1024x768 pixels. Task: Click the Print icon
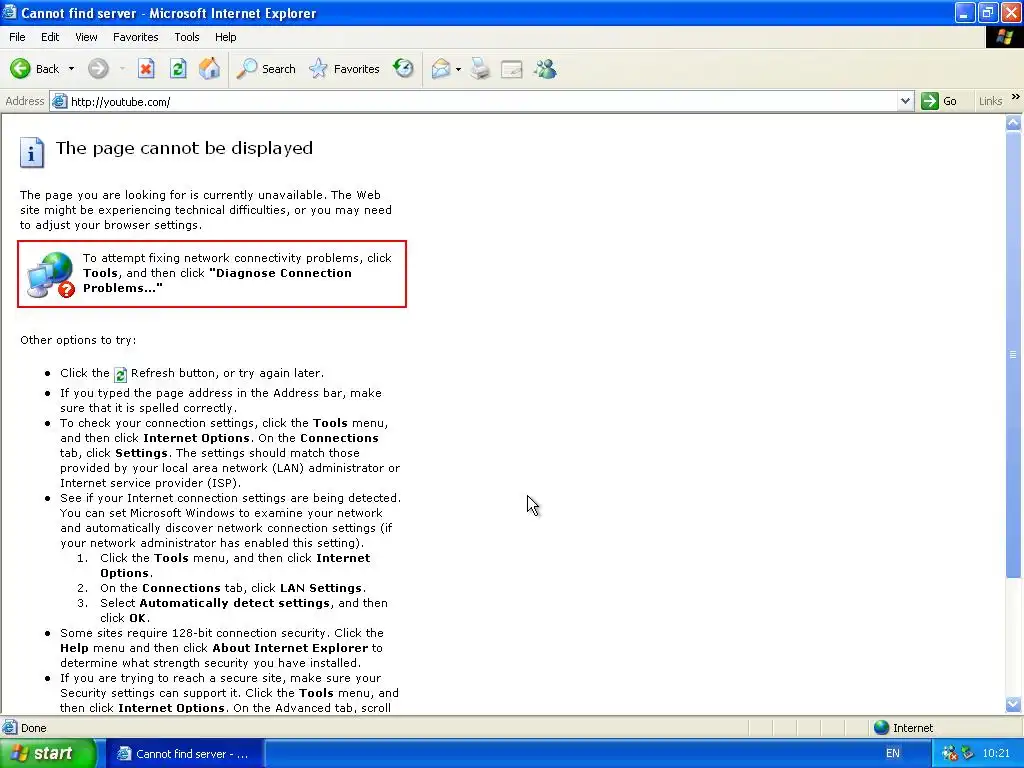click(480, 69)
